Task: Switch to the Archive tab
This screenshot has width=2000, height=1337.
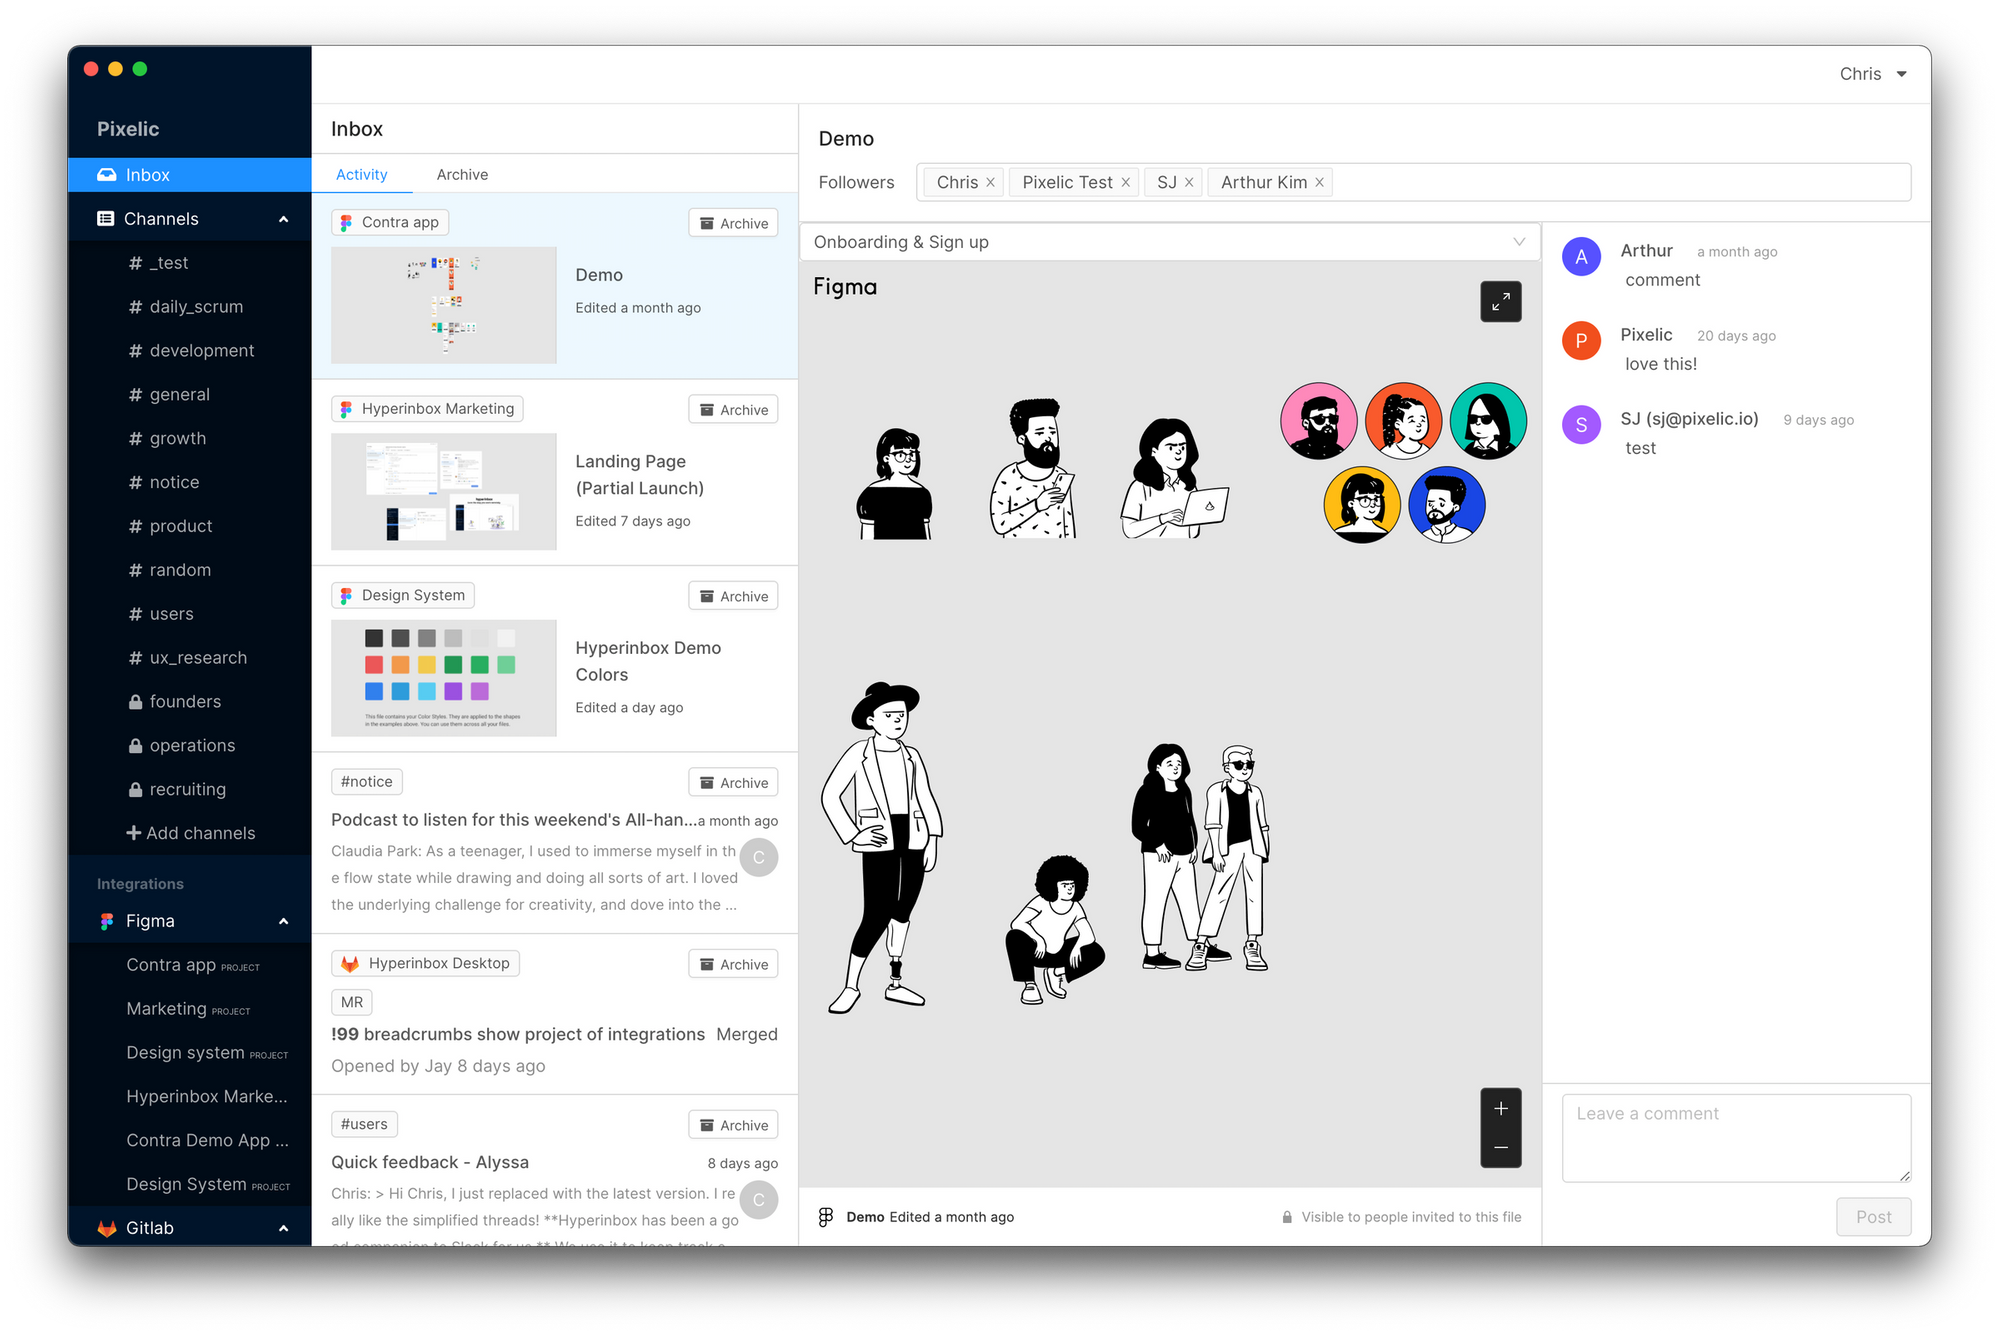Action: (462, 175)
